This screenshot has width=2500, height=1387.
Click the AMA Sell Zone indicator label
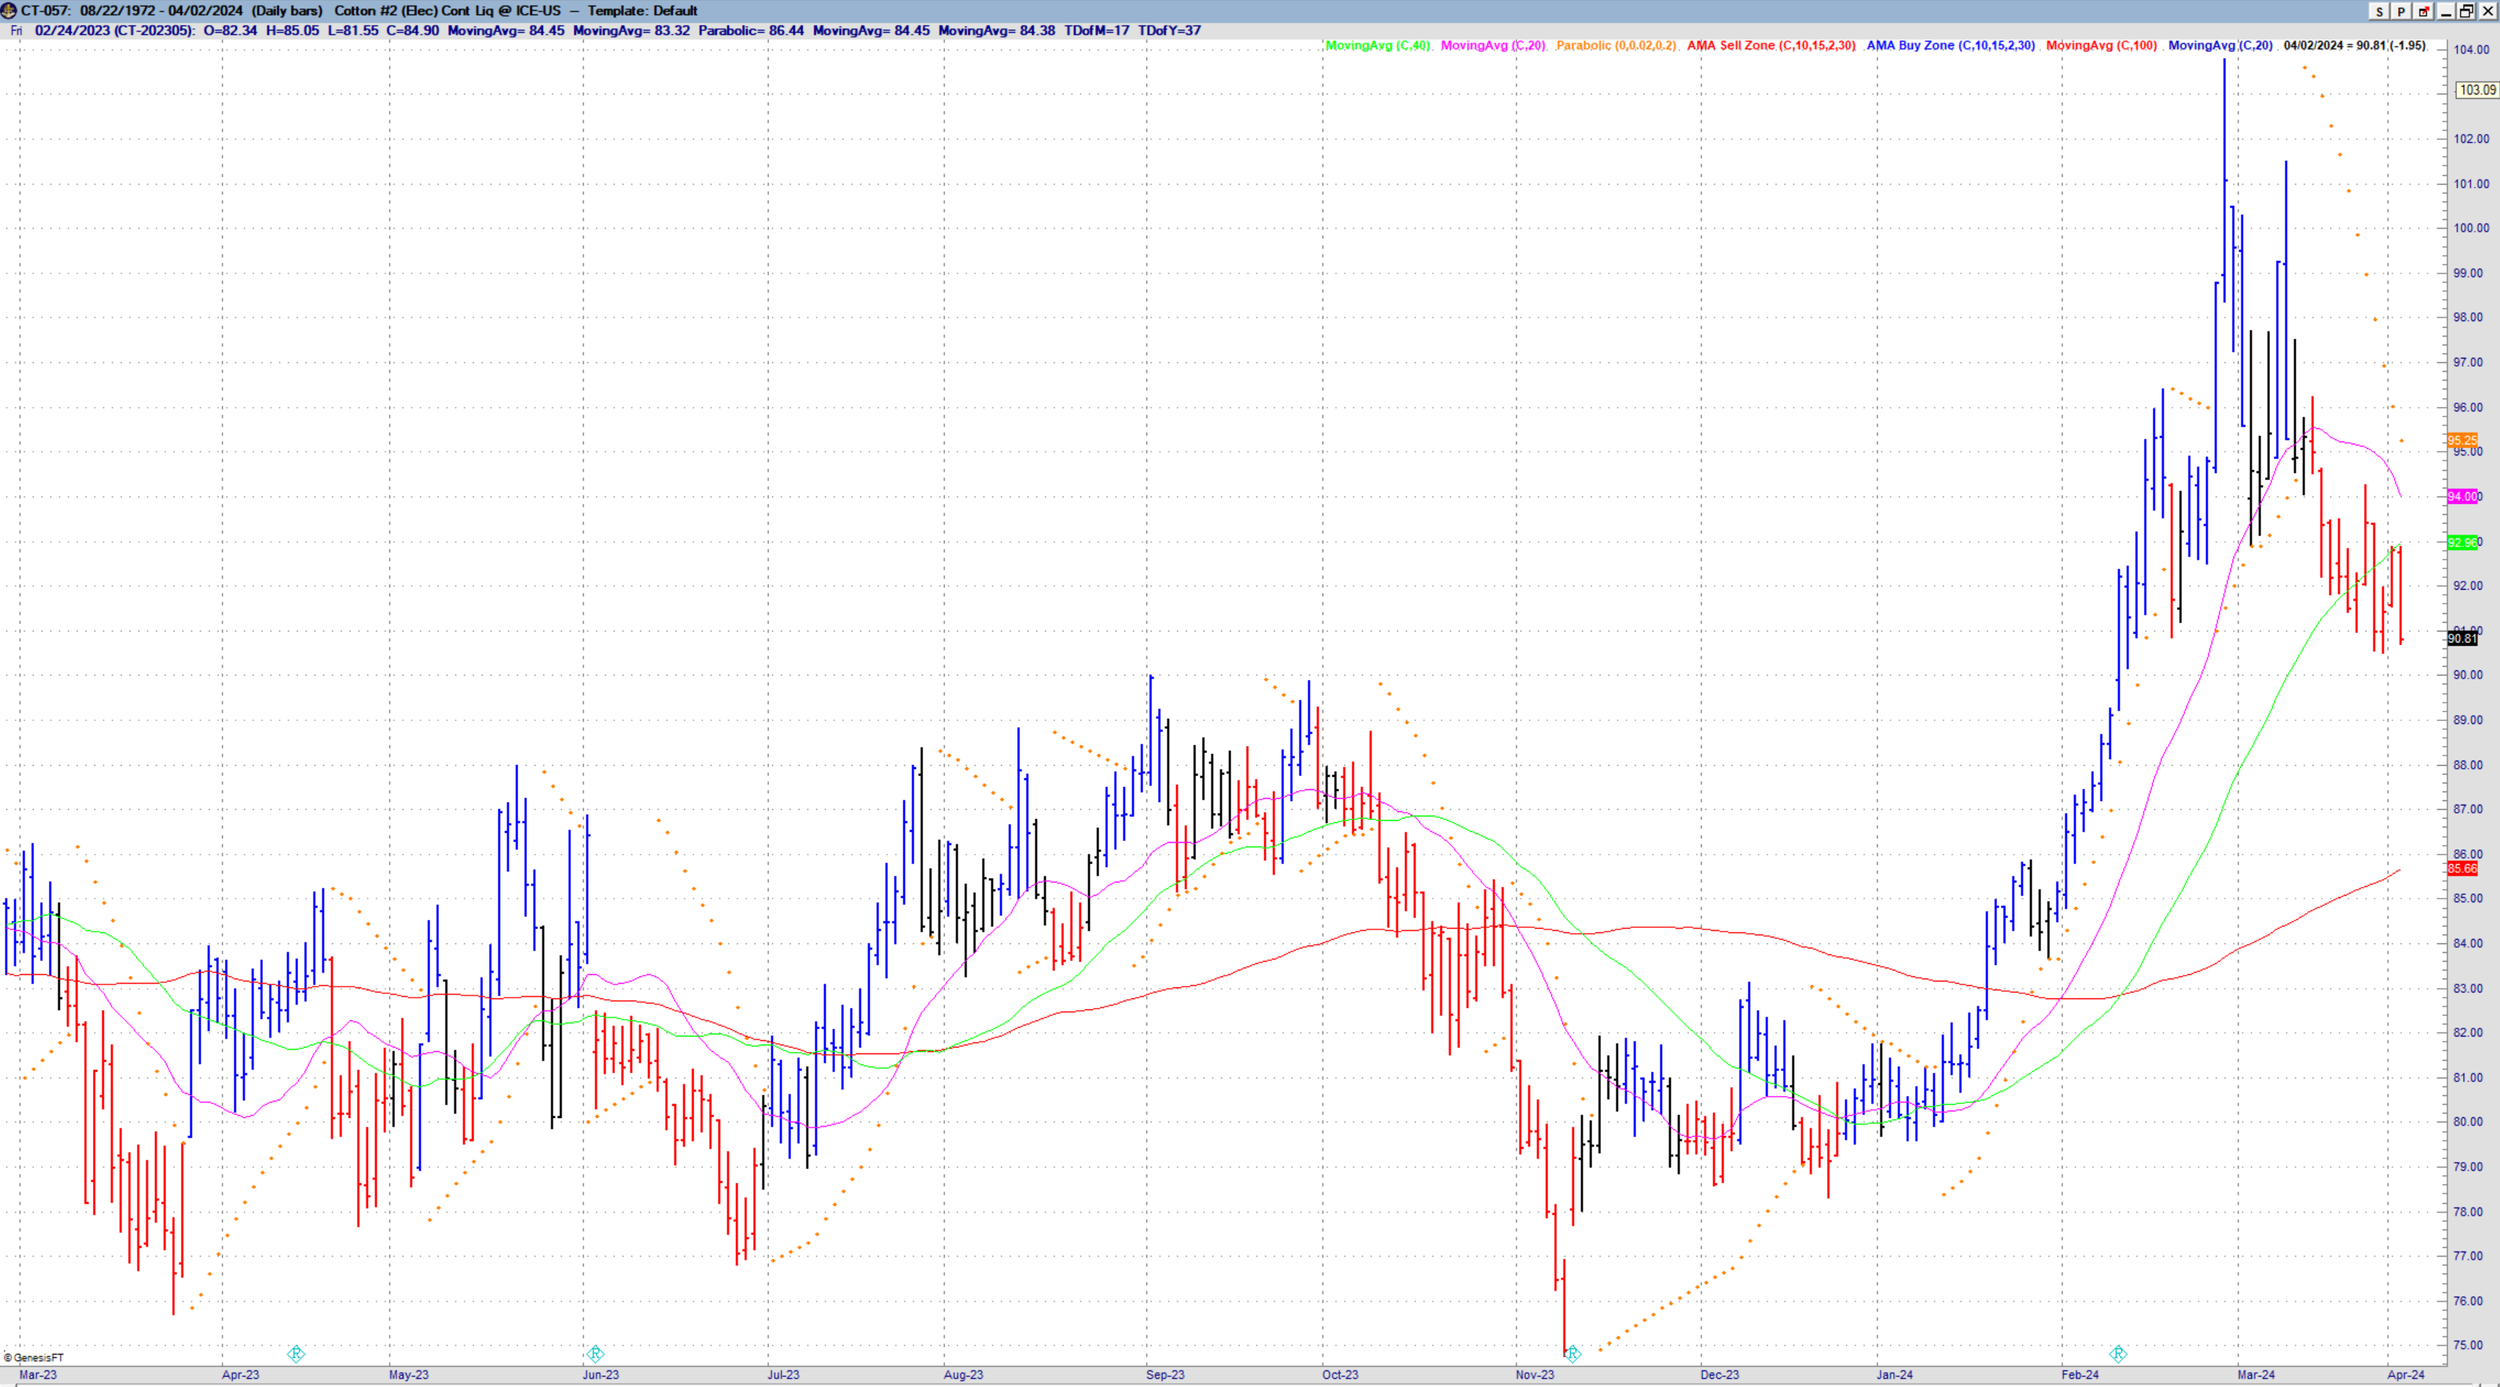1770,46
